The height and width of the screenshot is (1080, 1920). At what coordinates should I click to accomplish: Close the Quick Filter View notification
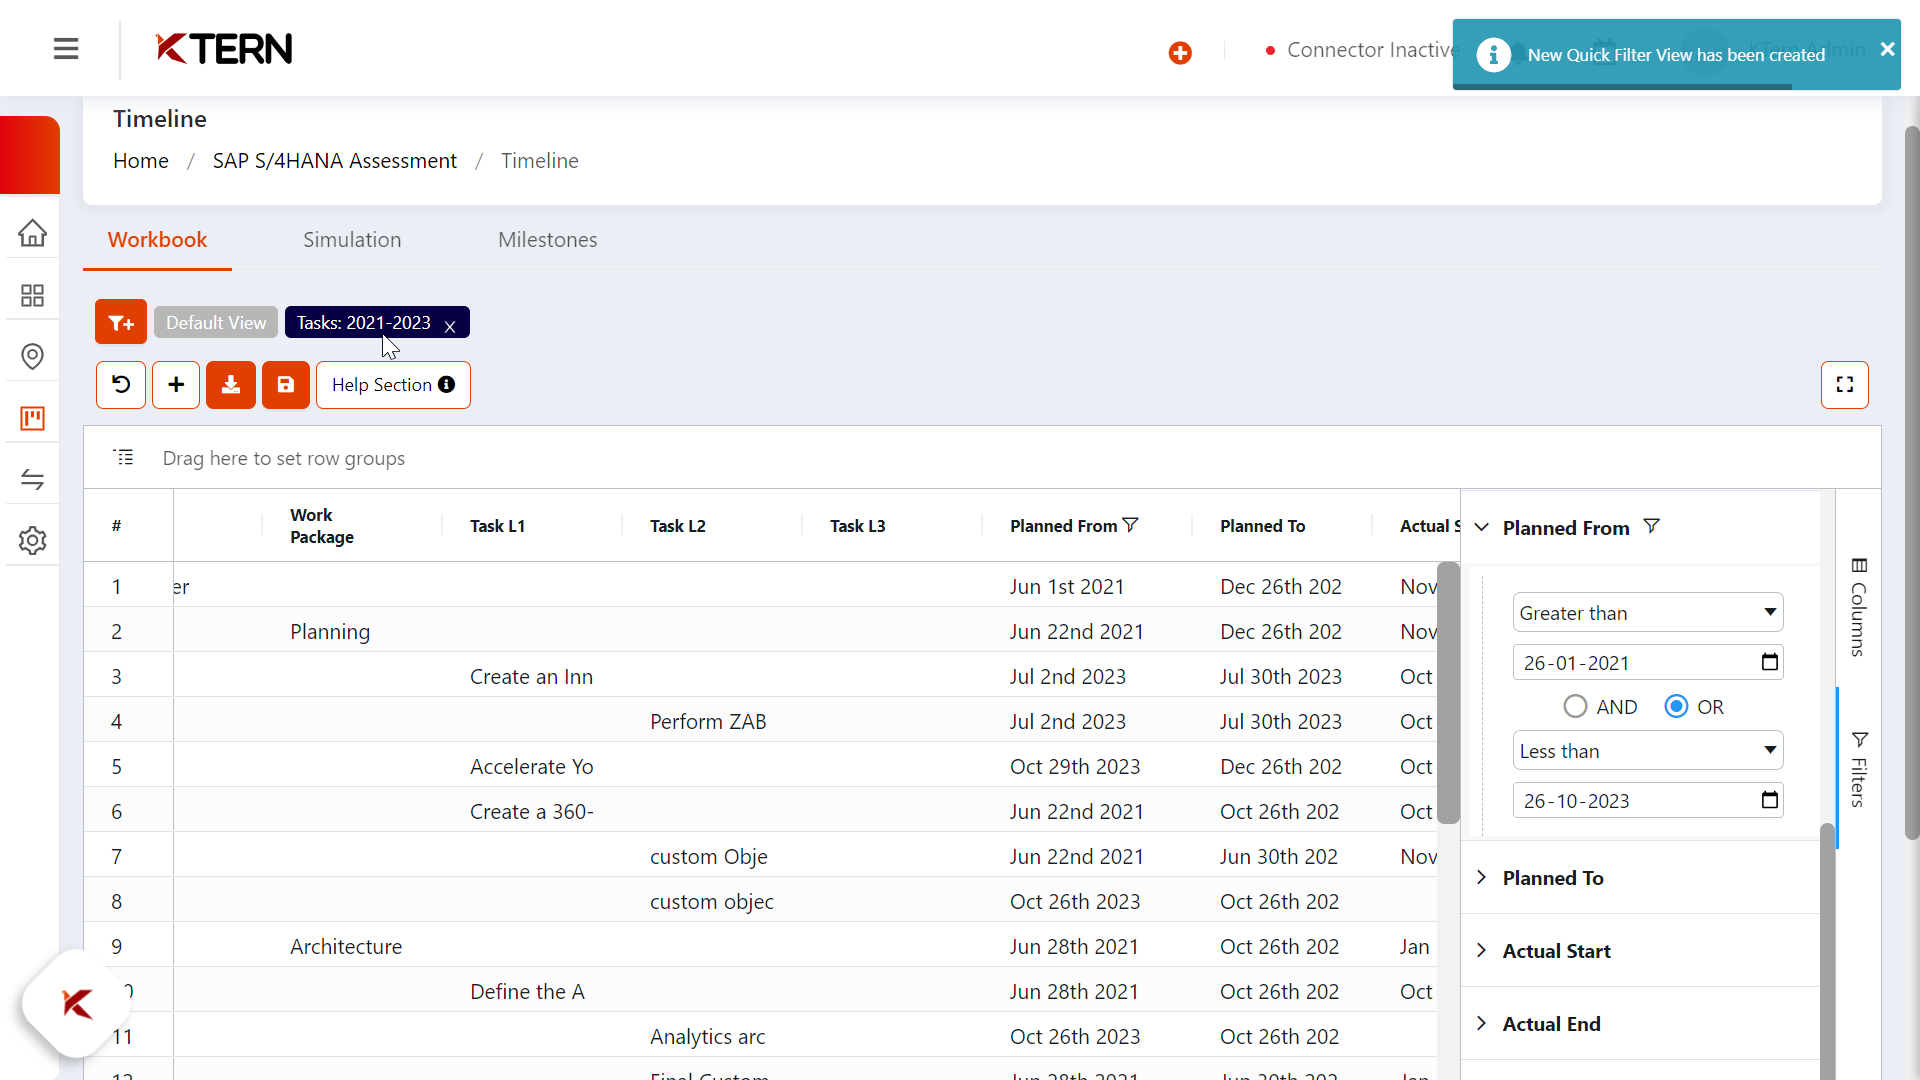(1887, 49)
